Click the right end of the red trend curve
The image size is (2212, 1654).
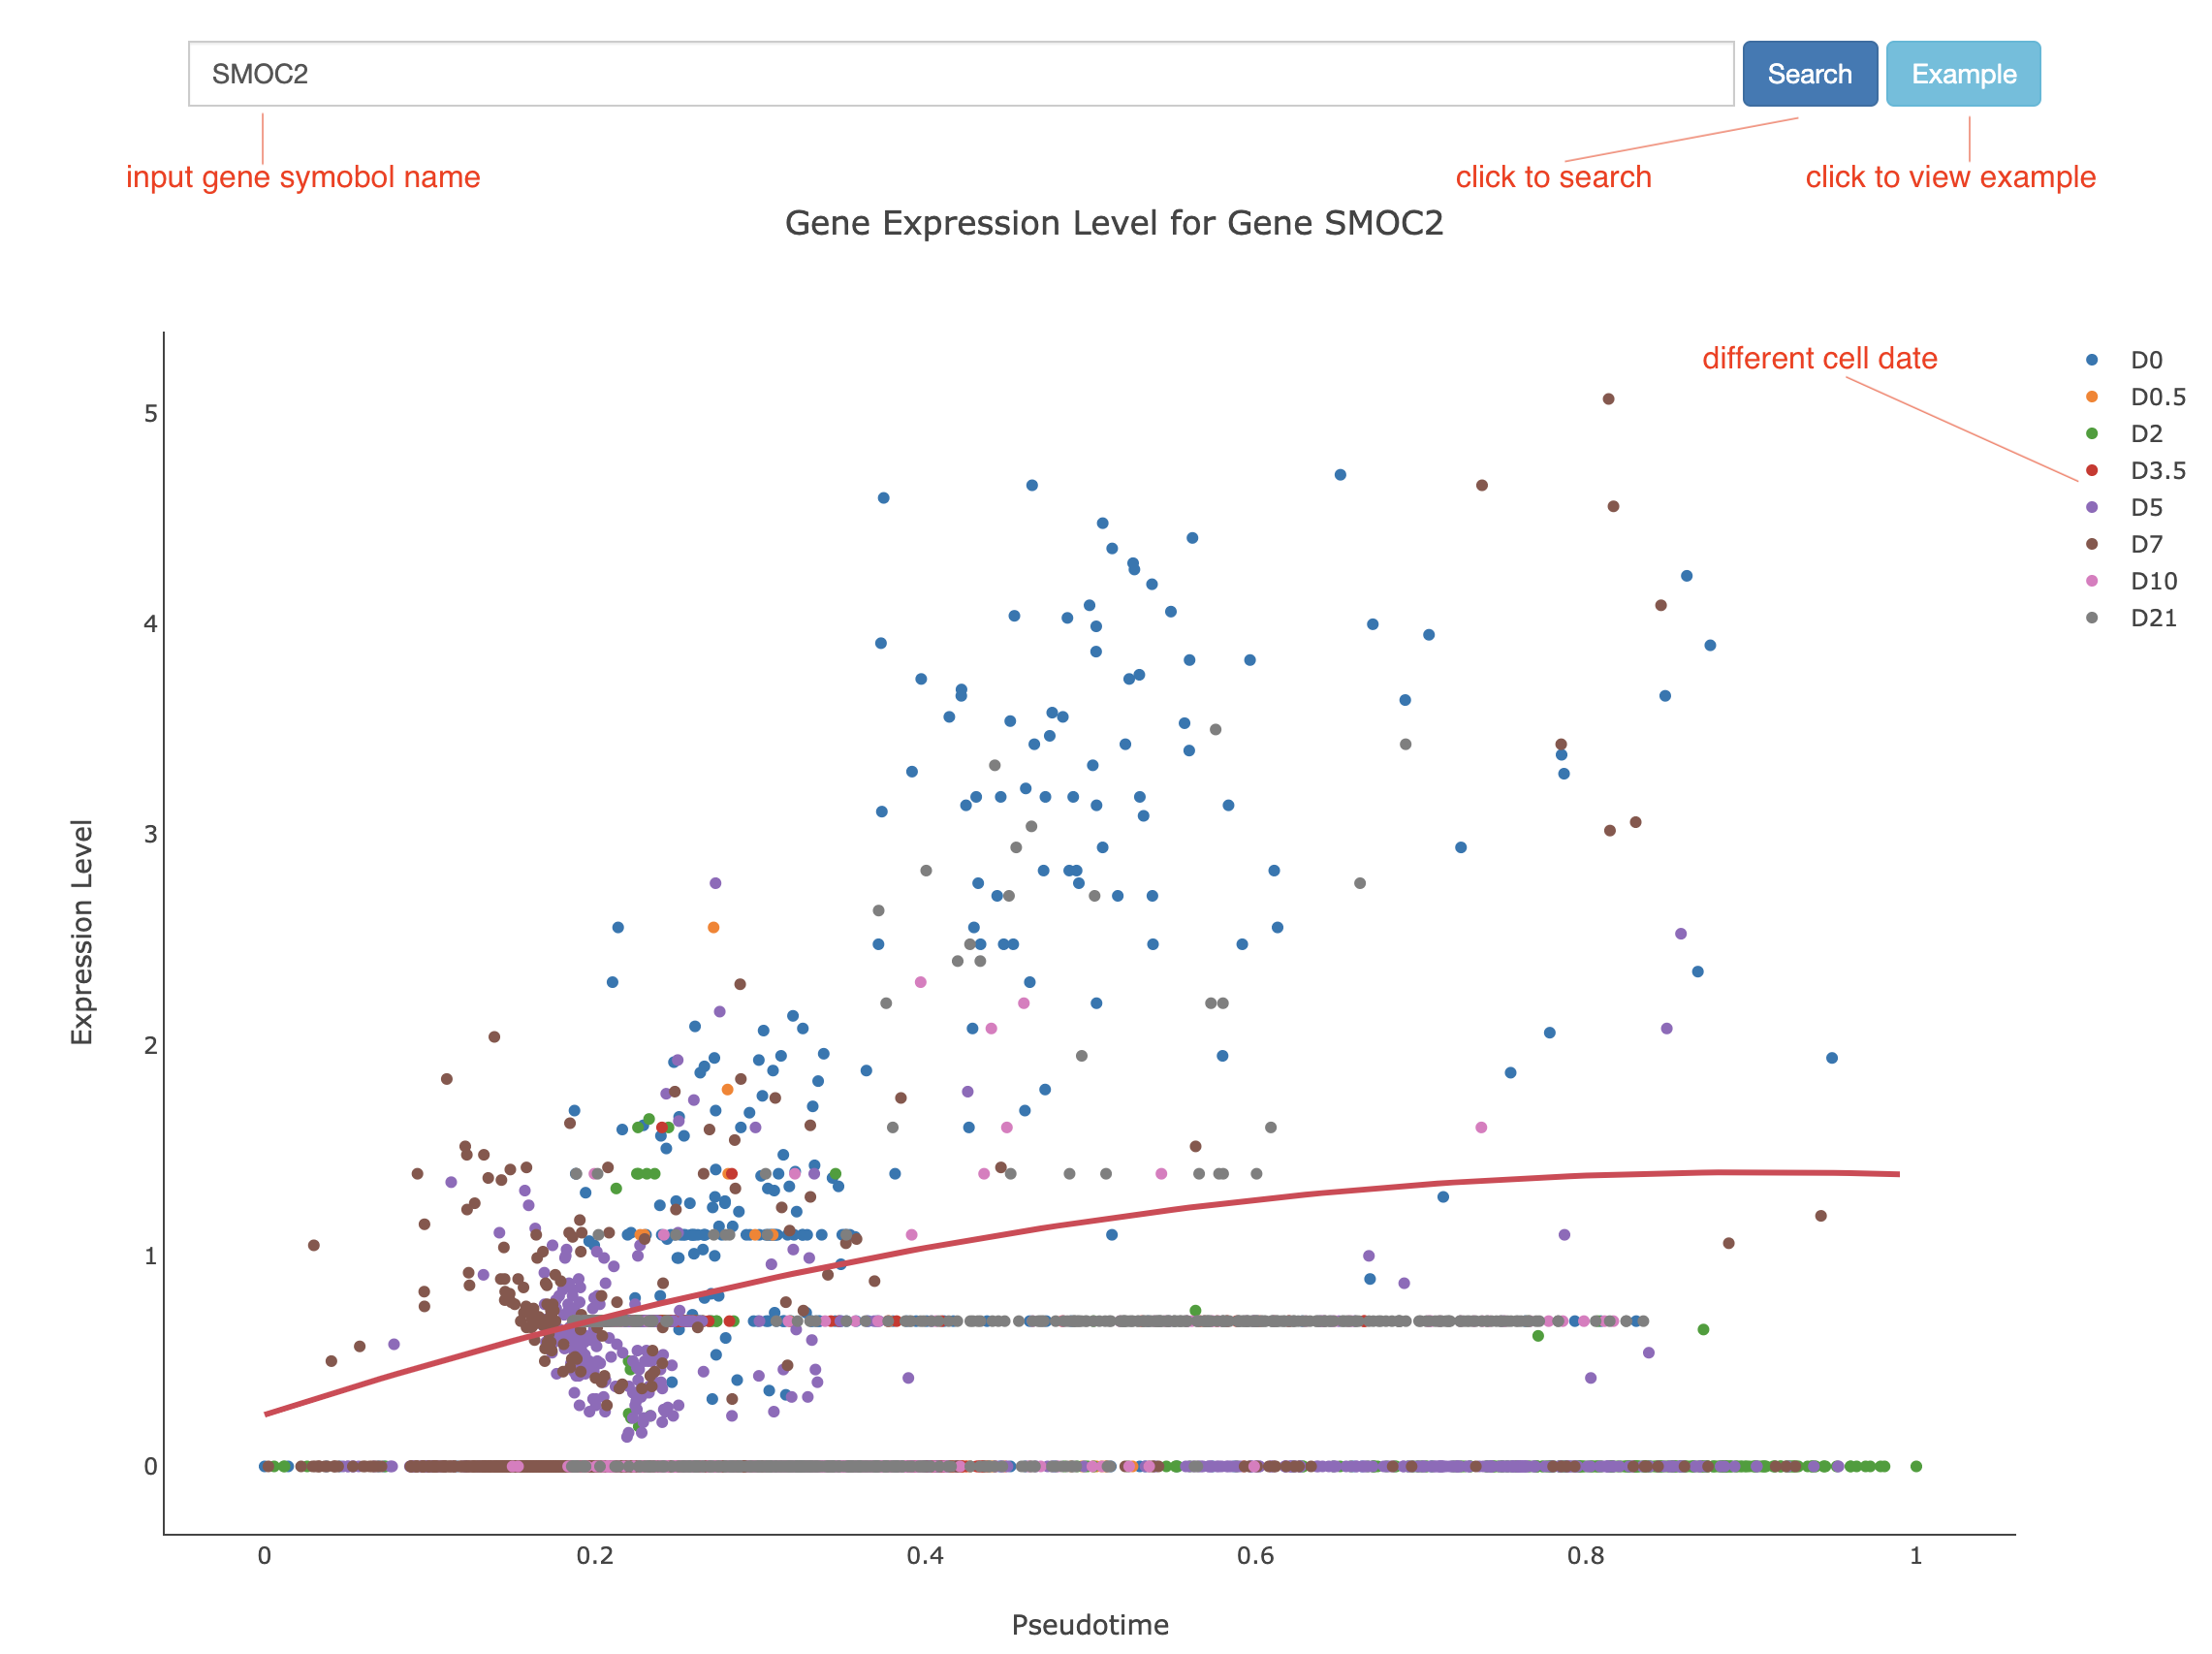(x=1897, y=1174)
